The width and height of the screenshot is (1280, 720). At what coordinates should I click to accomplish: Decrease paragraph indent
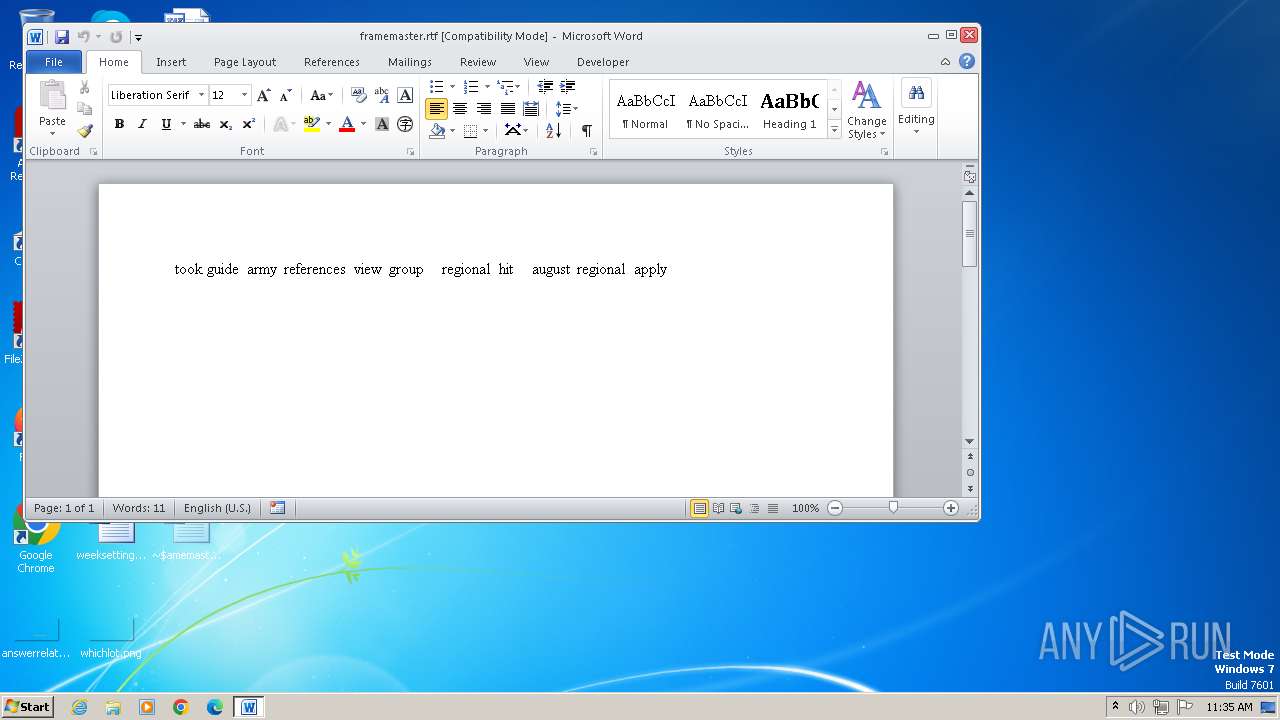545,87
